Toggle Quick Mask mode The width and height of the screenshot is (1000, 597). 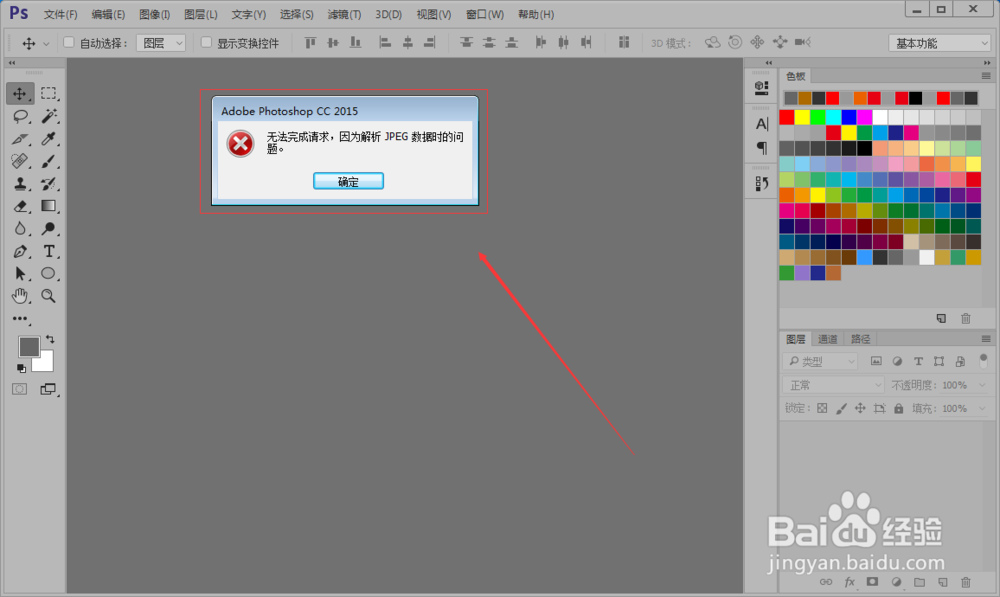pos(20,389)
